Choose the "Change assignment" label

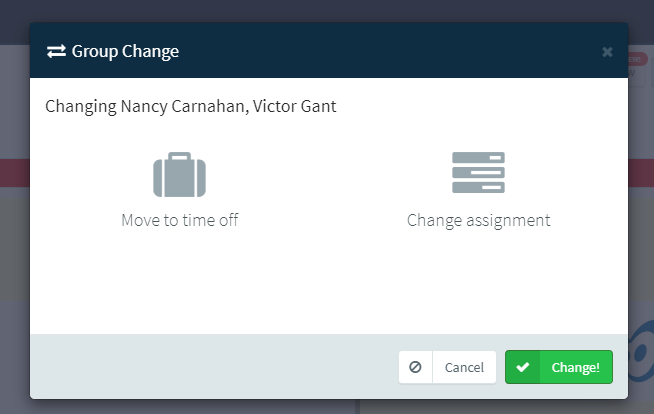pyautogui.click(x=478, y=221)
